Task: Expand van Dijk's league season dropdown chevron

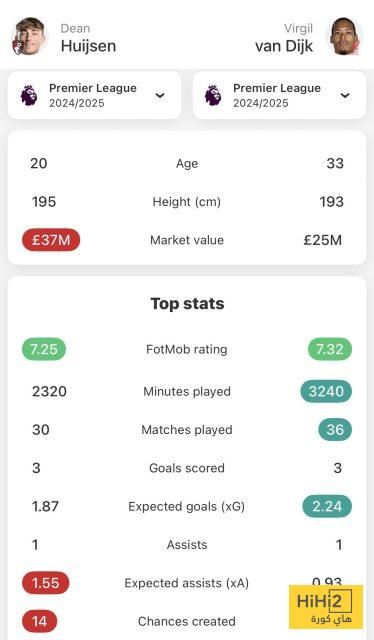Action: click(x=345, y=96)
